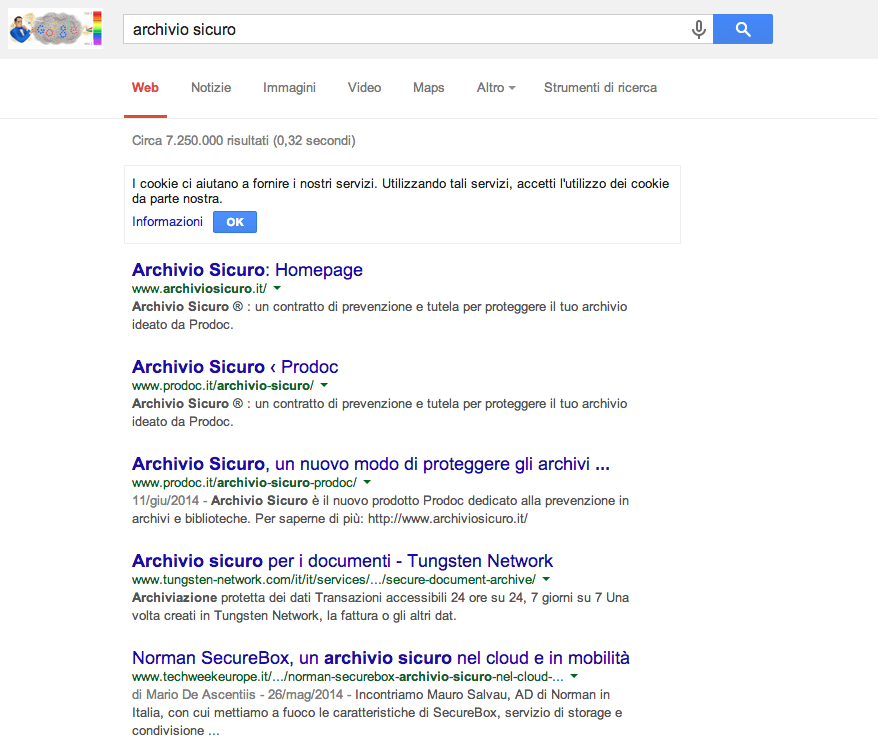Open the Immagini tab
This screenshot has width=878, height=750.
pos(289,88)
